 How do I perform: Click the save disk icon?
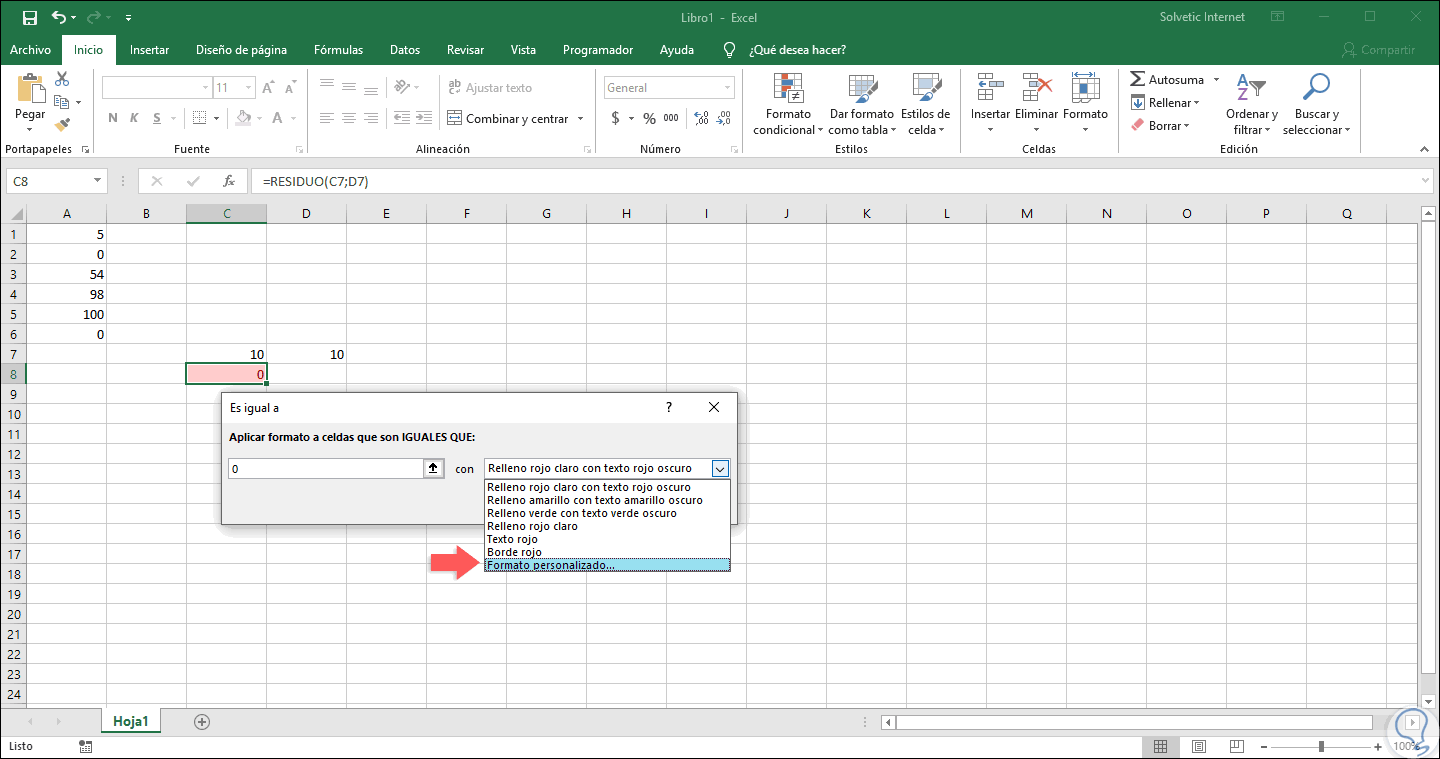coord(29,18)
